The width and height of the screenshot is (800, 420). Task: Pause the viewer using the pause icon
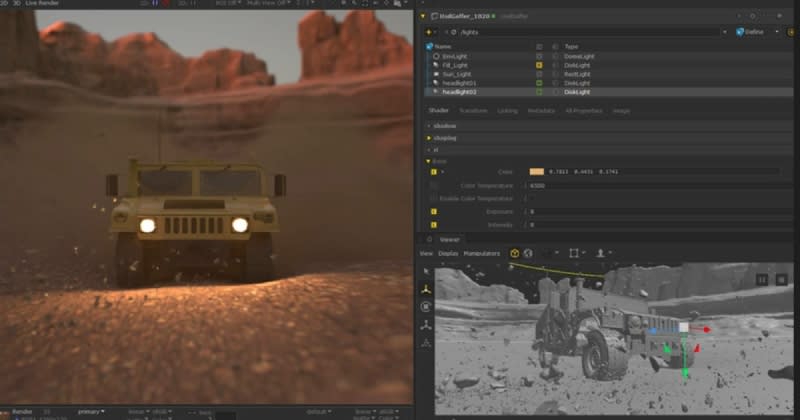[x=762, y=280]
